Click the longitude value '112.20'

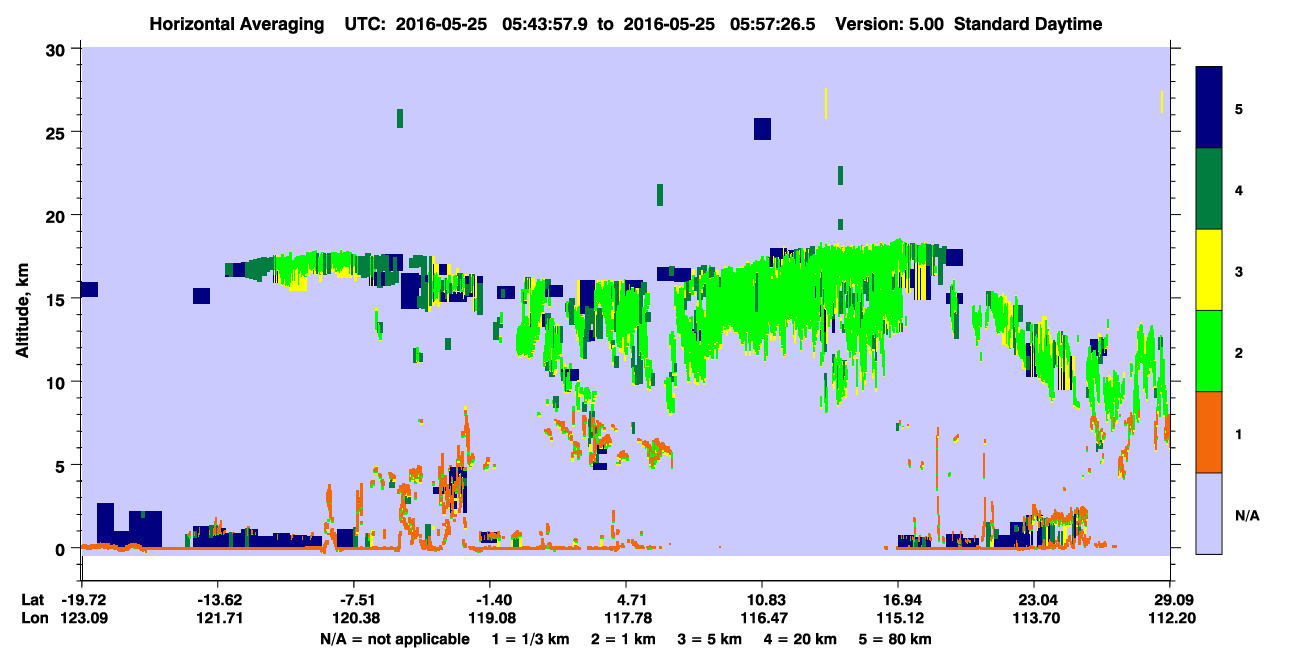[1170, 618]
